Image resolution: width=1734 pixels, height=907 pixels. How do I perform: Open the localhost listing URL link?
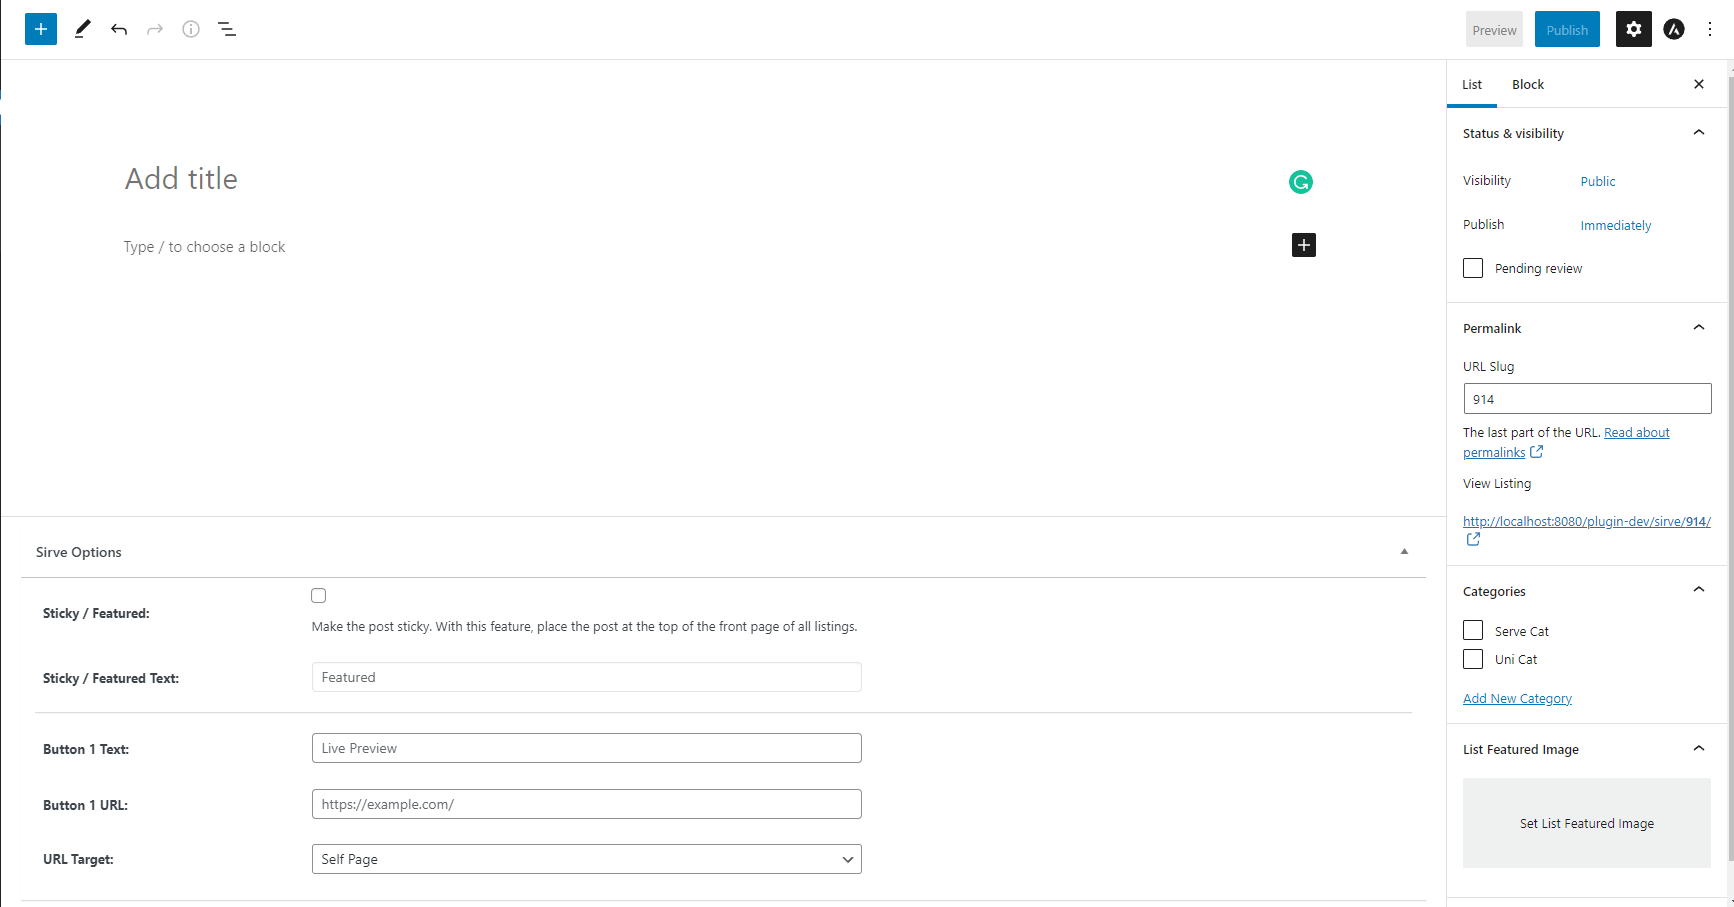1587,521
